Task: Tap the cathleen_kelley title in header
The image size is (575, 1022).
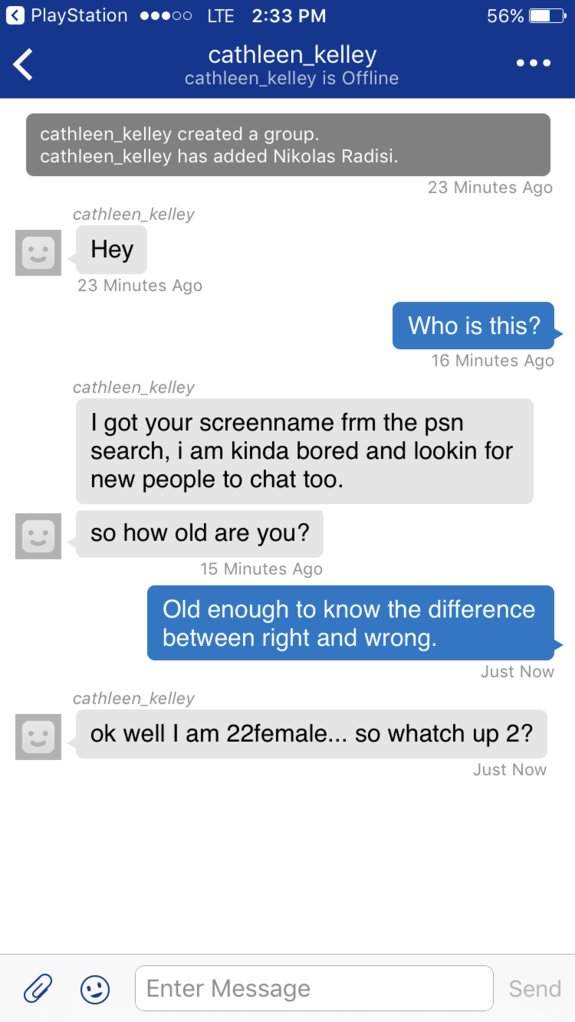Action: (292, 54)
